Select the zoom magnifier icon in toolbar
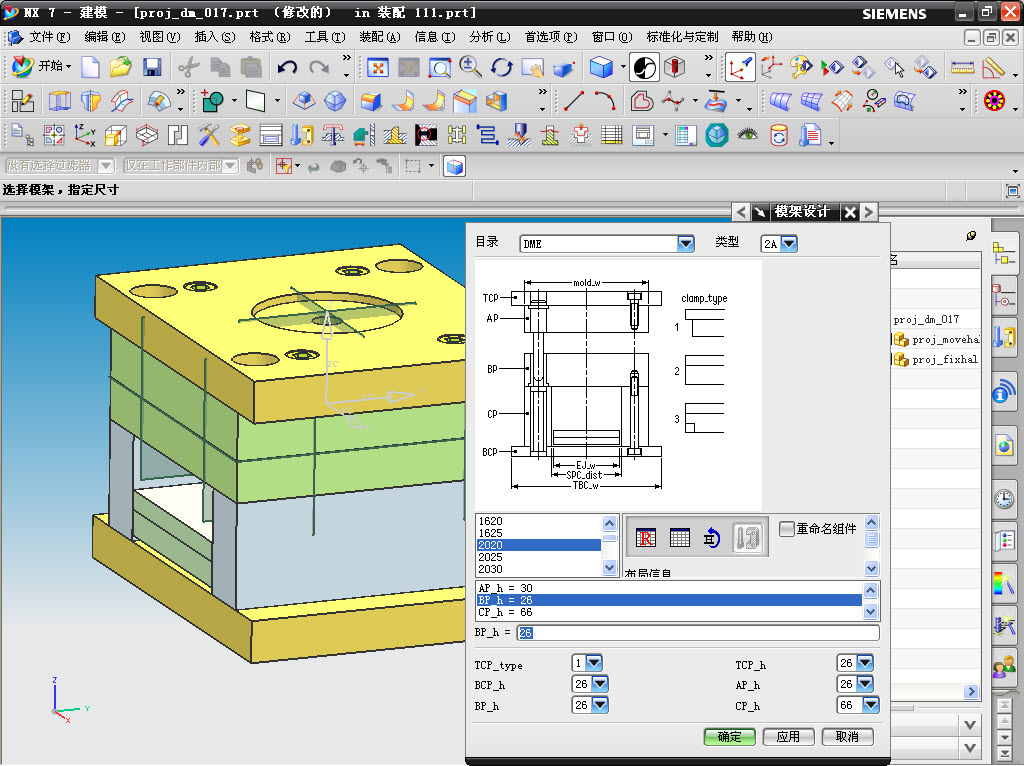 pos(469,67)
